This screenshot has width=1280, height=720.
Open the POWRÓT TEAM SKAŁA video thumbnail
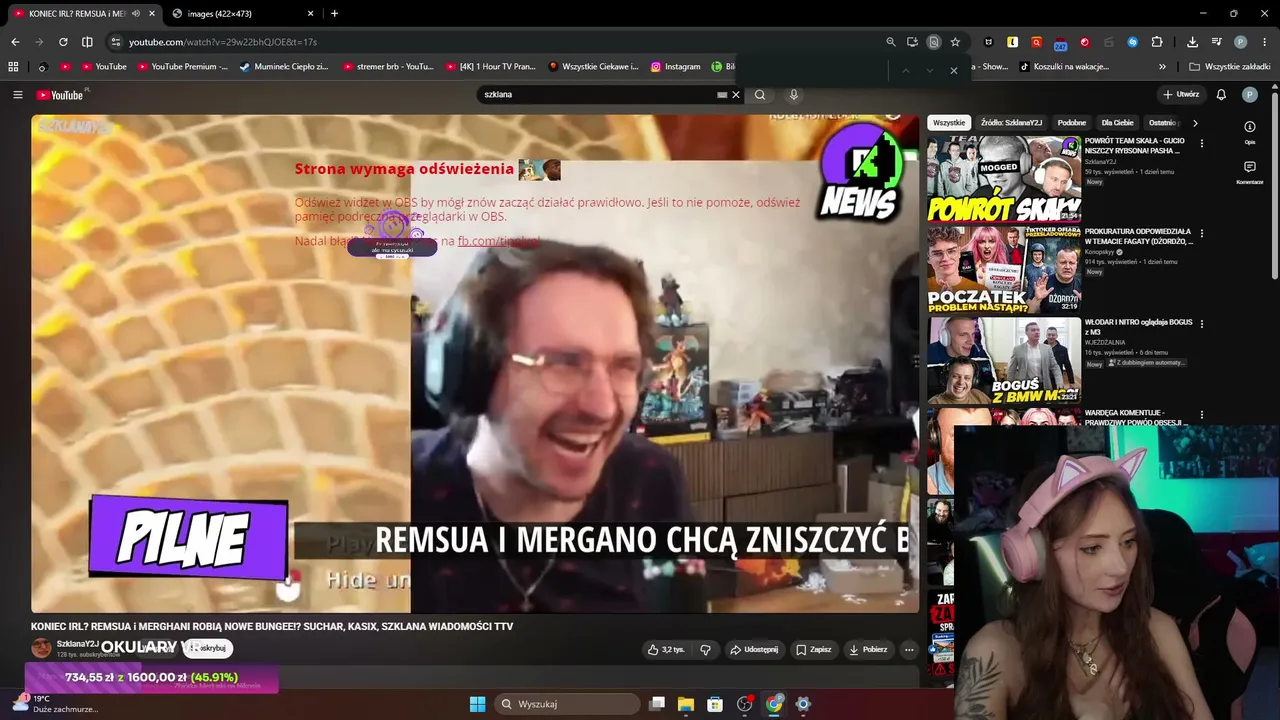pyautogui.click(x=1004, y=179)
